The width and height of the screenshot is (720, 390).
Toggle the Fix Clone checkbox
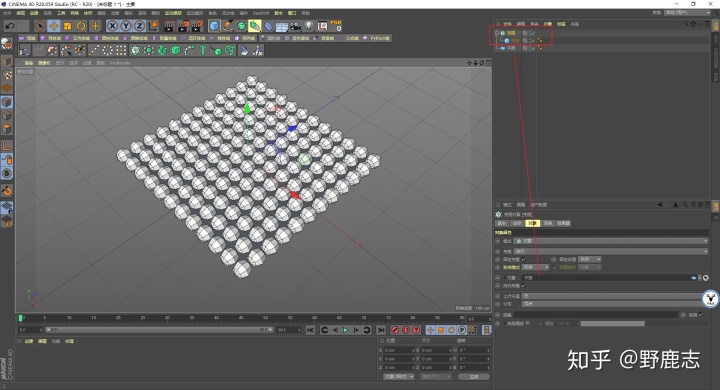tap(523, 260)
